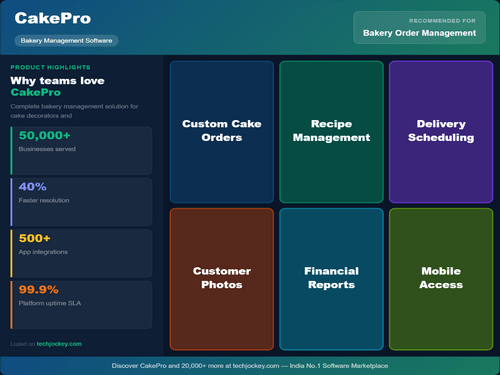Click the Bakery Management Software badge
This screenshot has width=500, height=375.
[66, 41]
